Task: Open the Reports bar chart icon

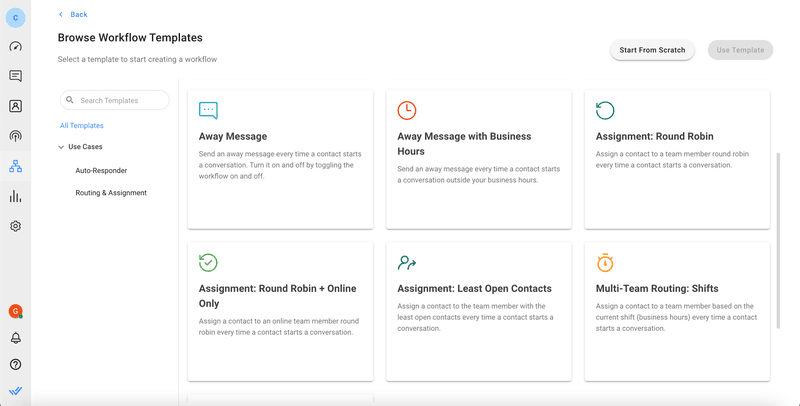Action: click(15, 196)
